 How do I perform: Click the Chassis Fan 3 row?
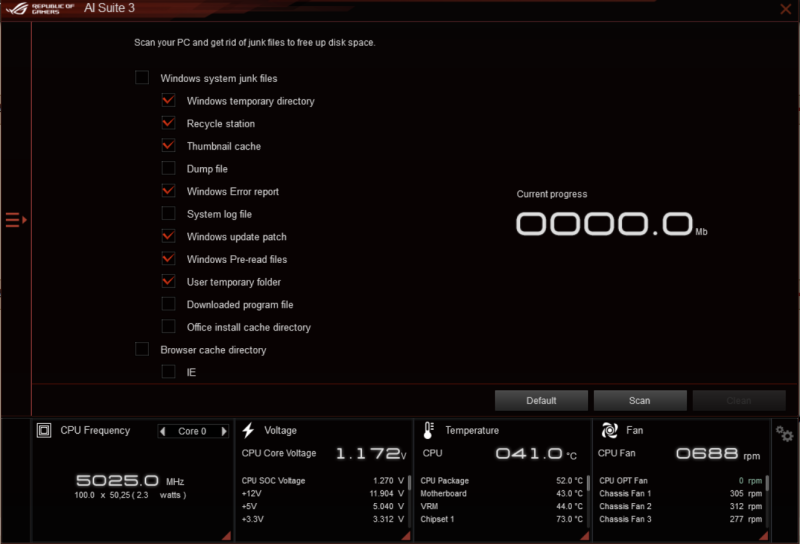681,519
